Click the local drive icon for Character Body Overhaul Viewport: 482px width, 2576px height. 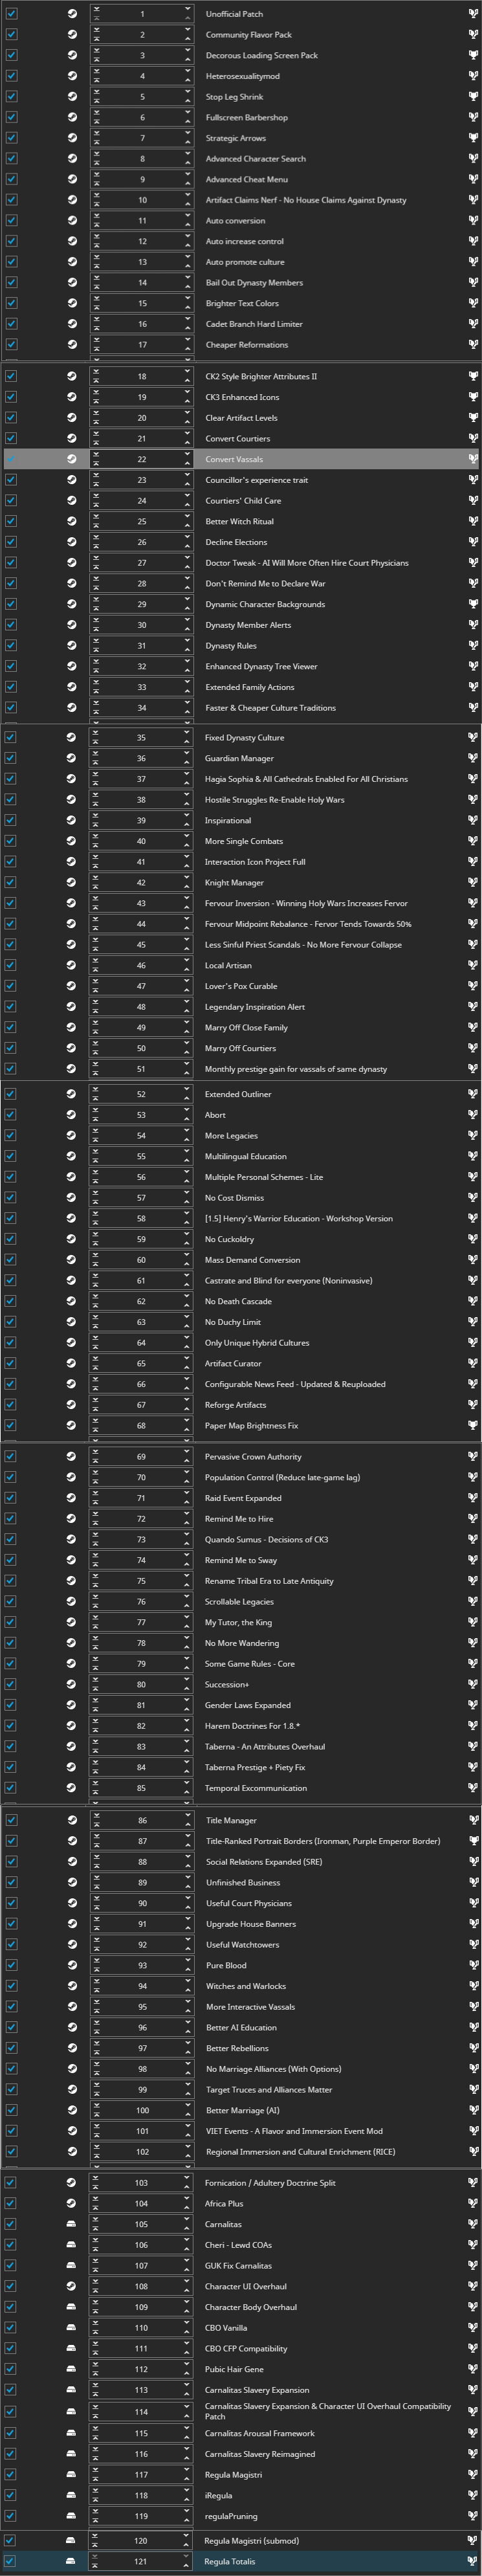click(71, 2307)
